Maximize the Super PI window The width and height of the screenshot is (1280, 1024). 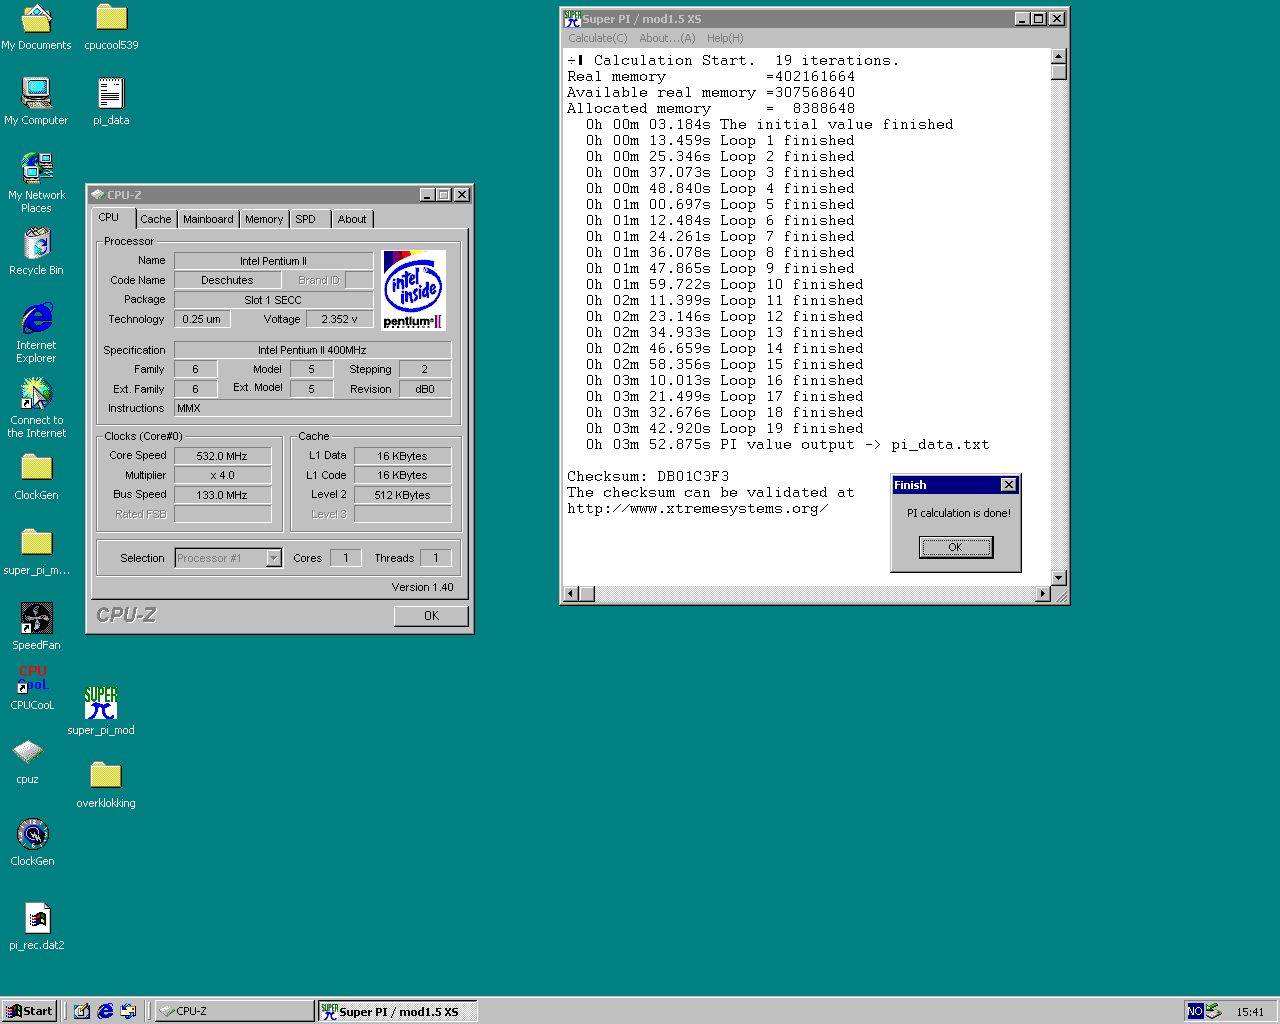1039,19
